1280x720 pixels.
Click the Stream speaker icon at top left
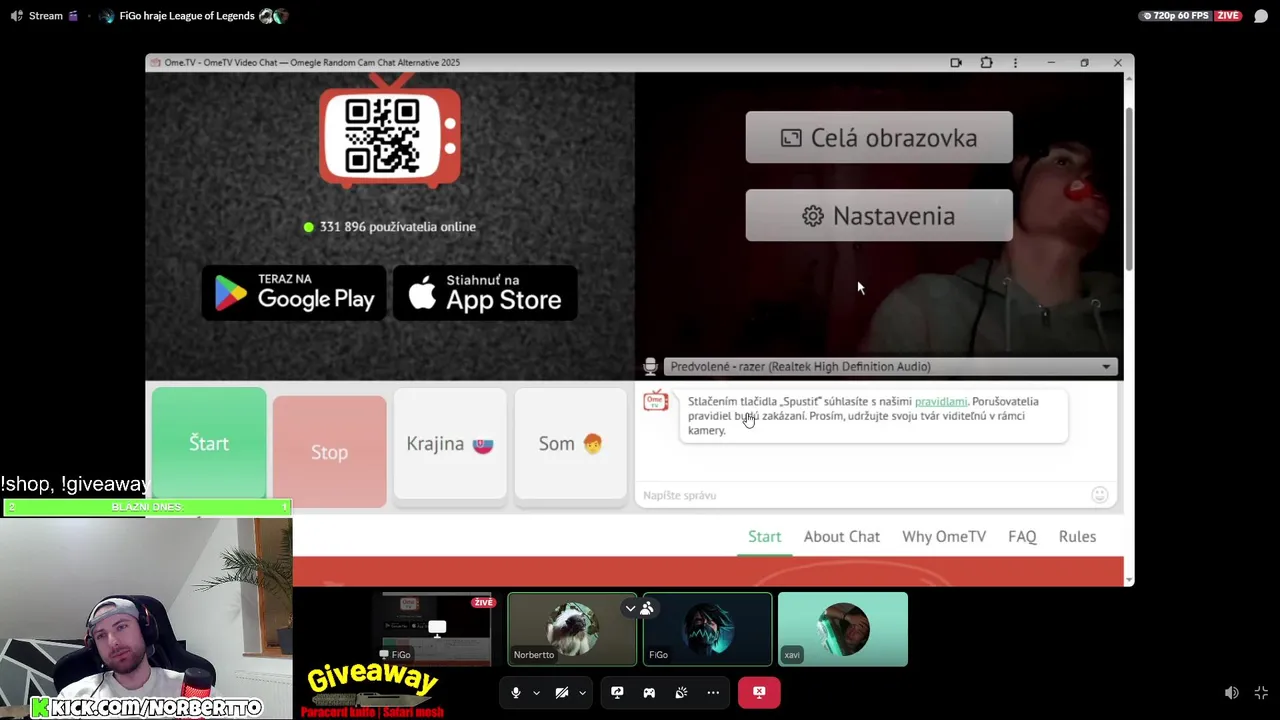(x=16, y=16)
